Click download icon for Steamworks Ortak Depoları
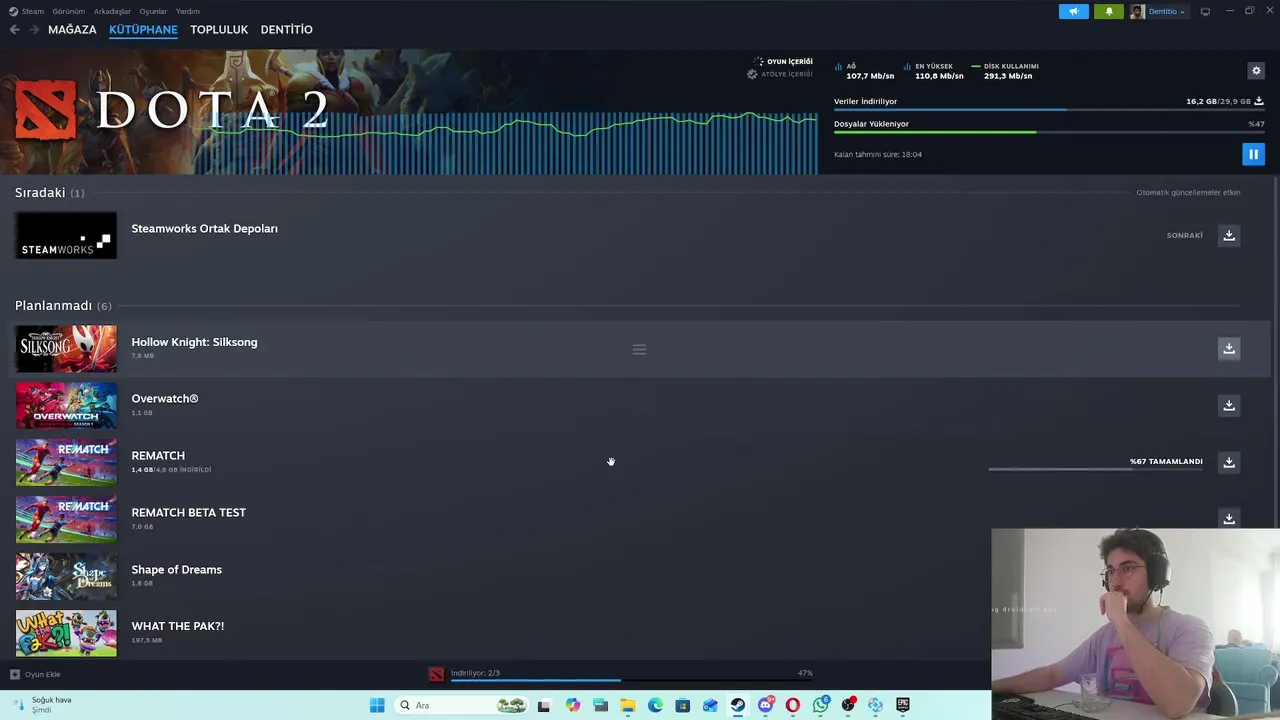 coord(1229,235)
